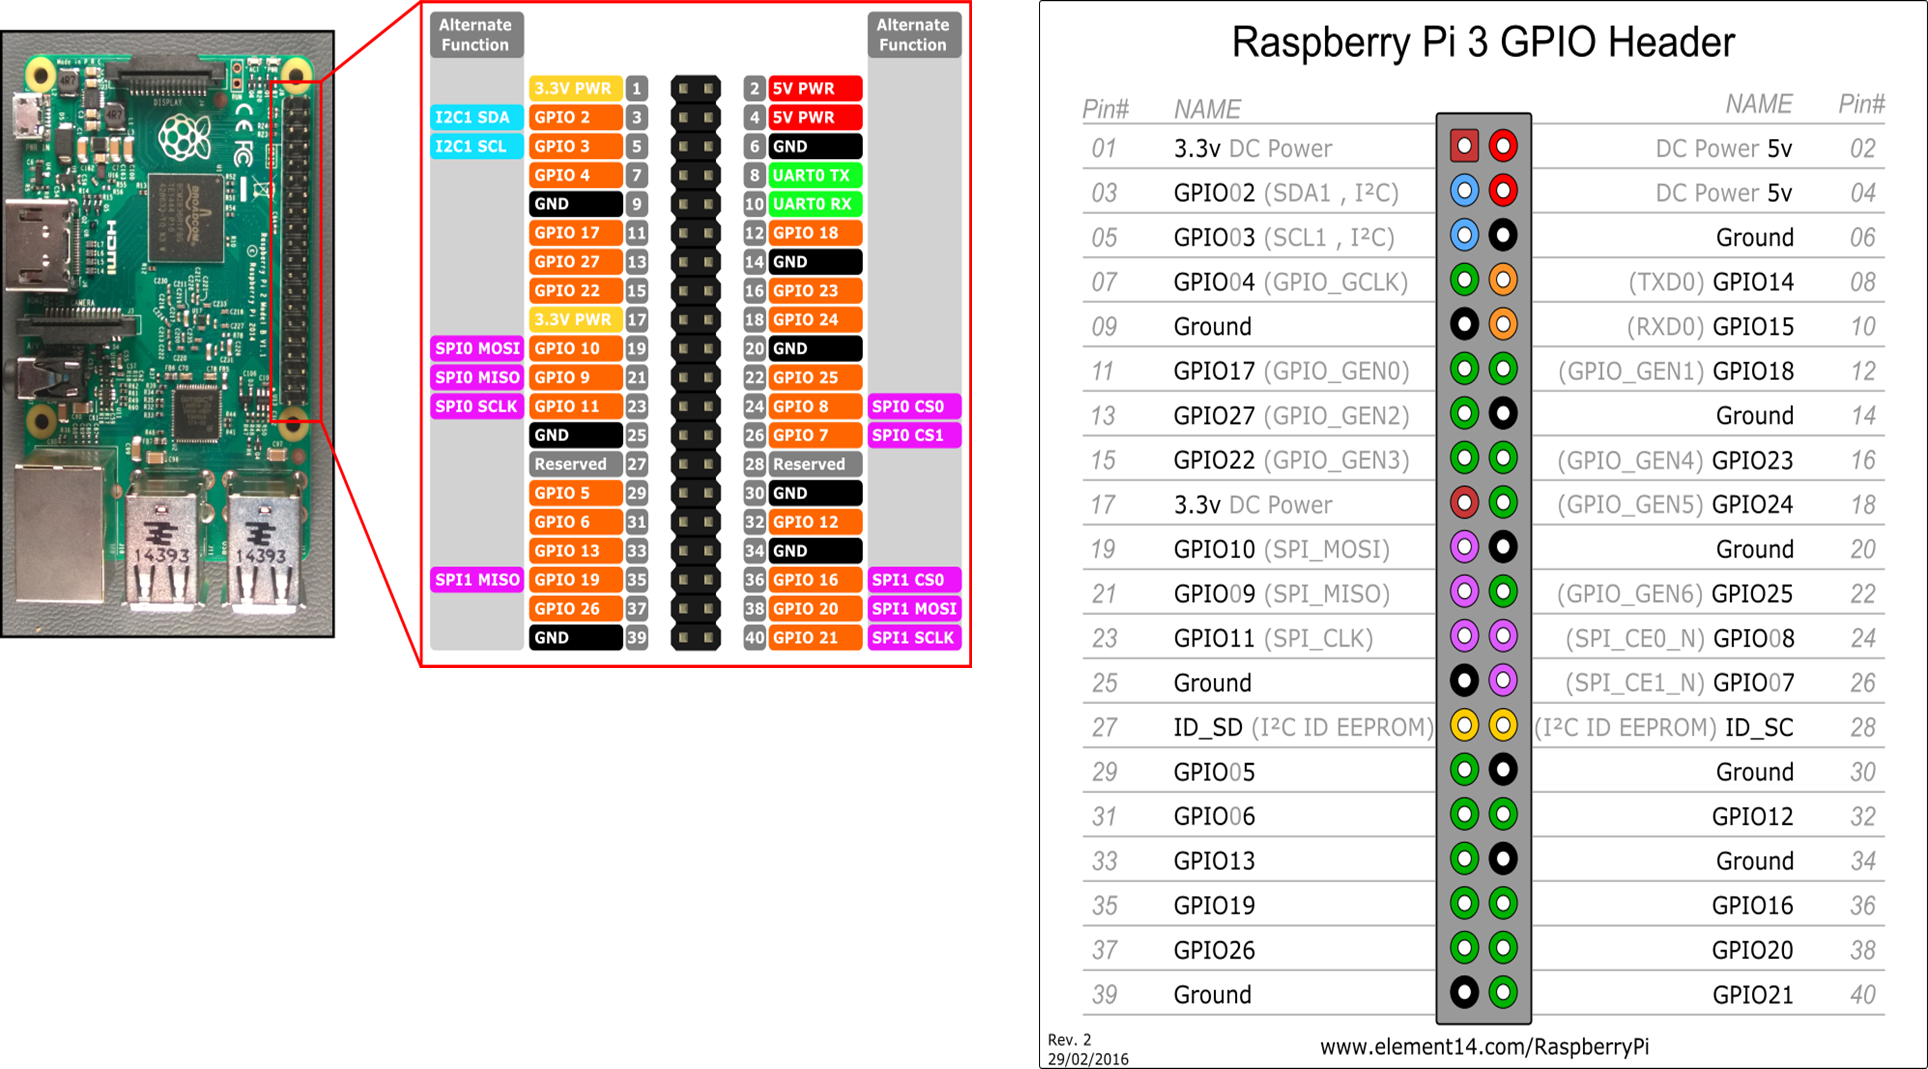Select the 'GPIO 18' label at pin 12

click(815, 233)
